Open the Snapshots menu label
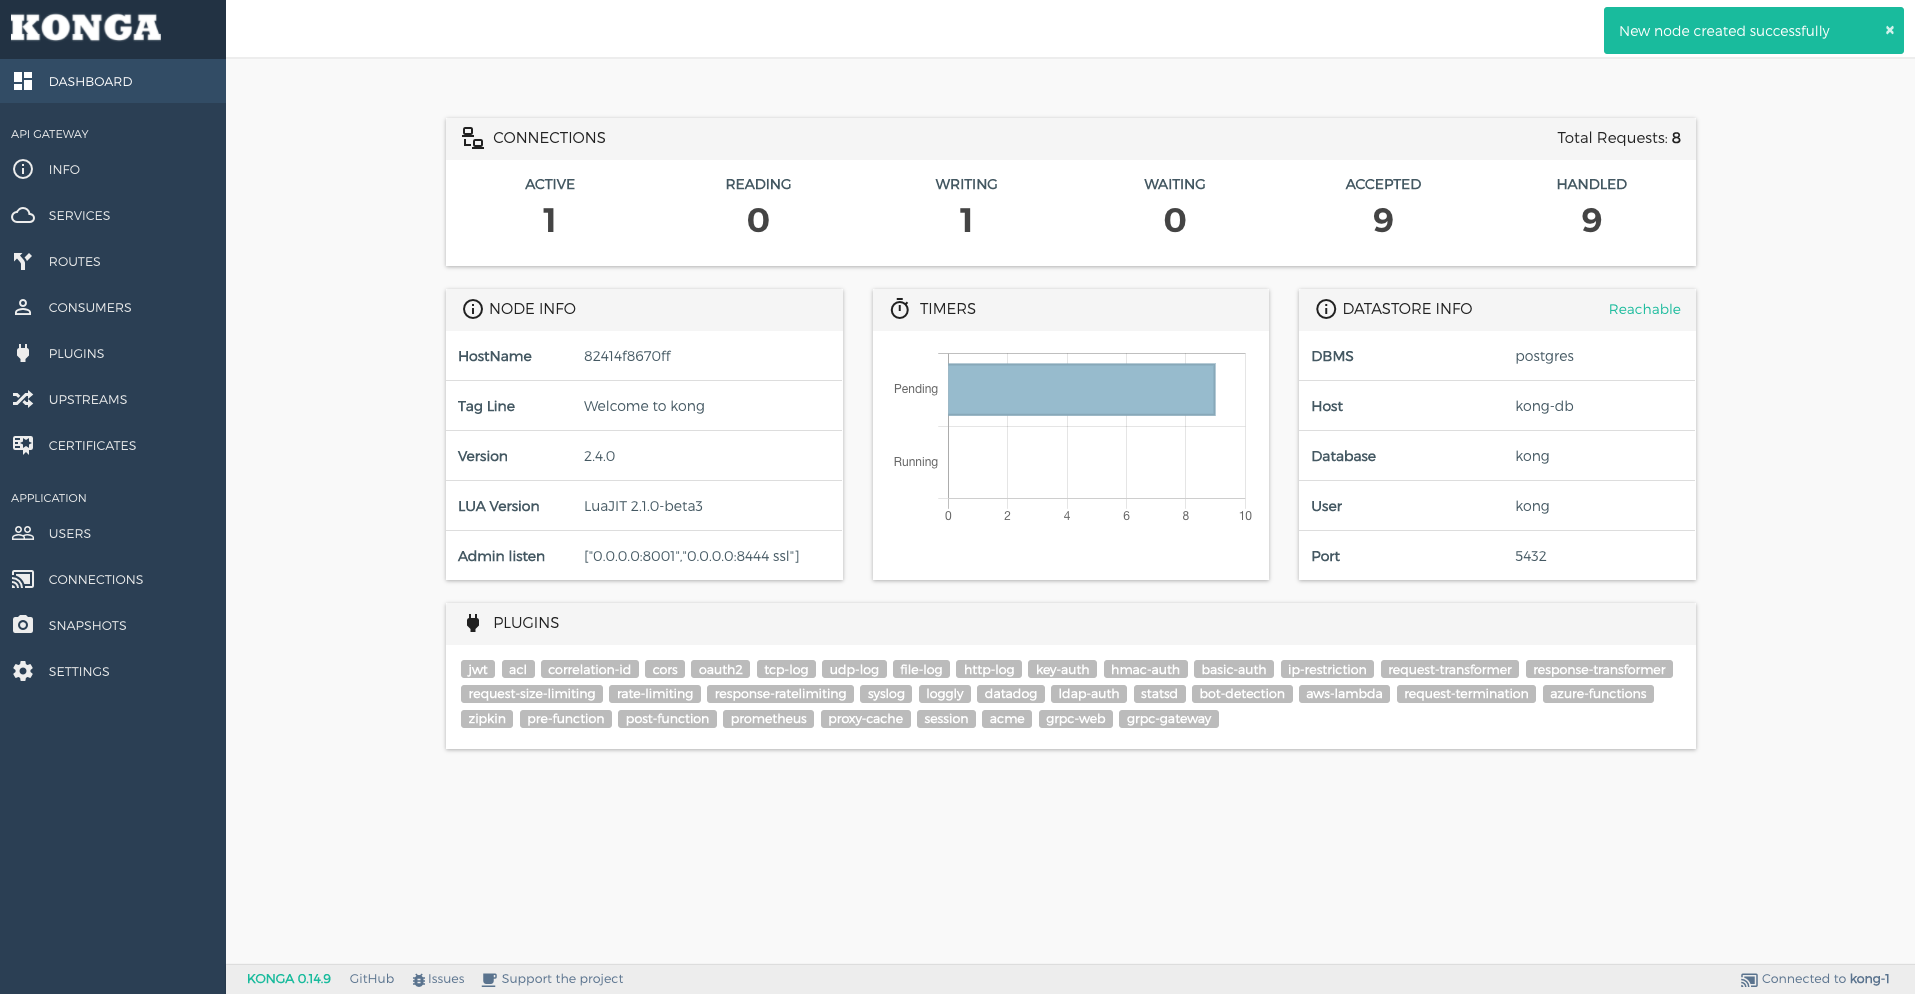This screenshot has width=1915, height=994. (87, 625)
